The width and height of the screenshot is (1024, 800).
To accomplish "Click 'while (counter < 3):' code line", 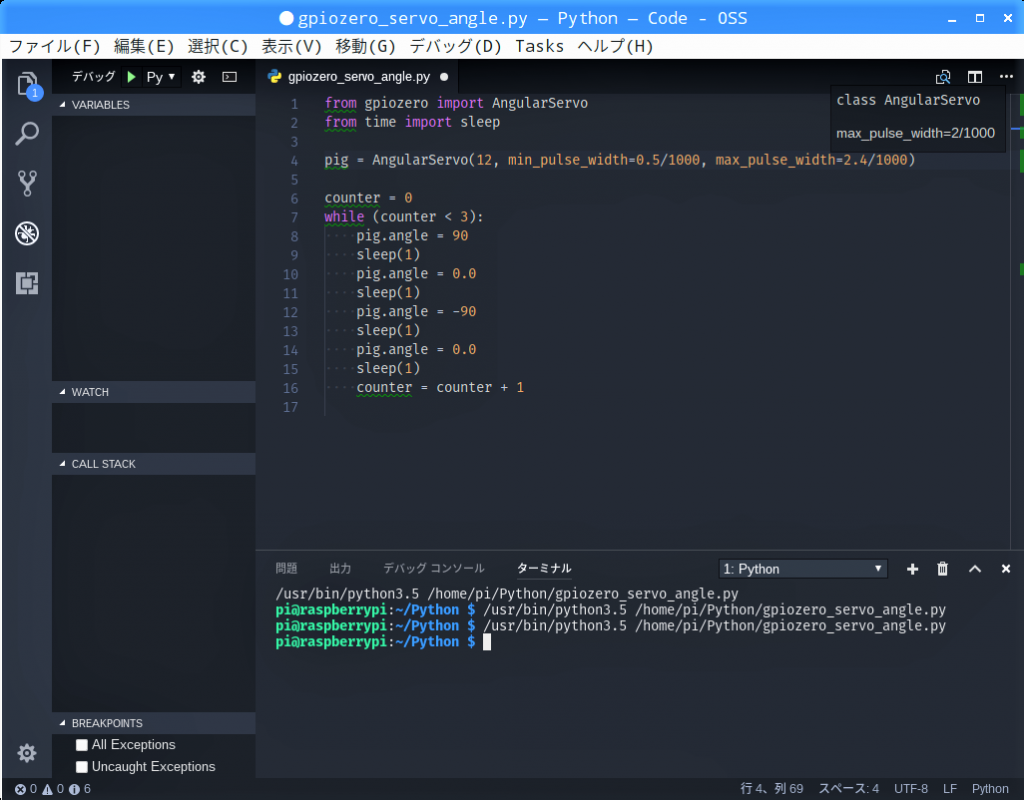I will click(x=404, y=217).
